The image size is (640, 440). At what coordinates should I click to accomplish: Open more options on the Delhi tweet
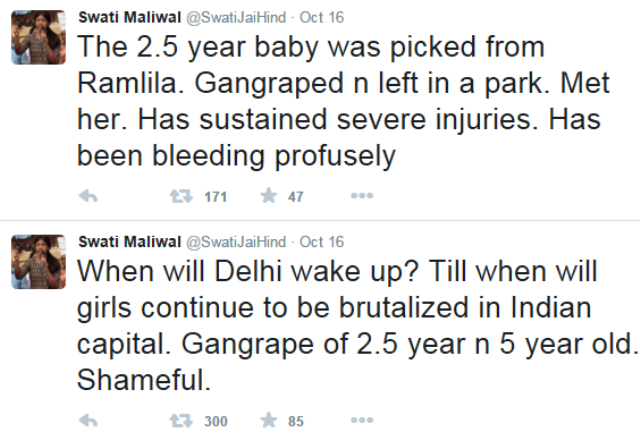click(x=361, y=421)
